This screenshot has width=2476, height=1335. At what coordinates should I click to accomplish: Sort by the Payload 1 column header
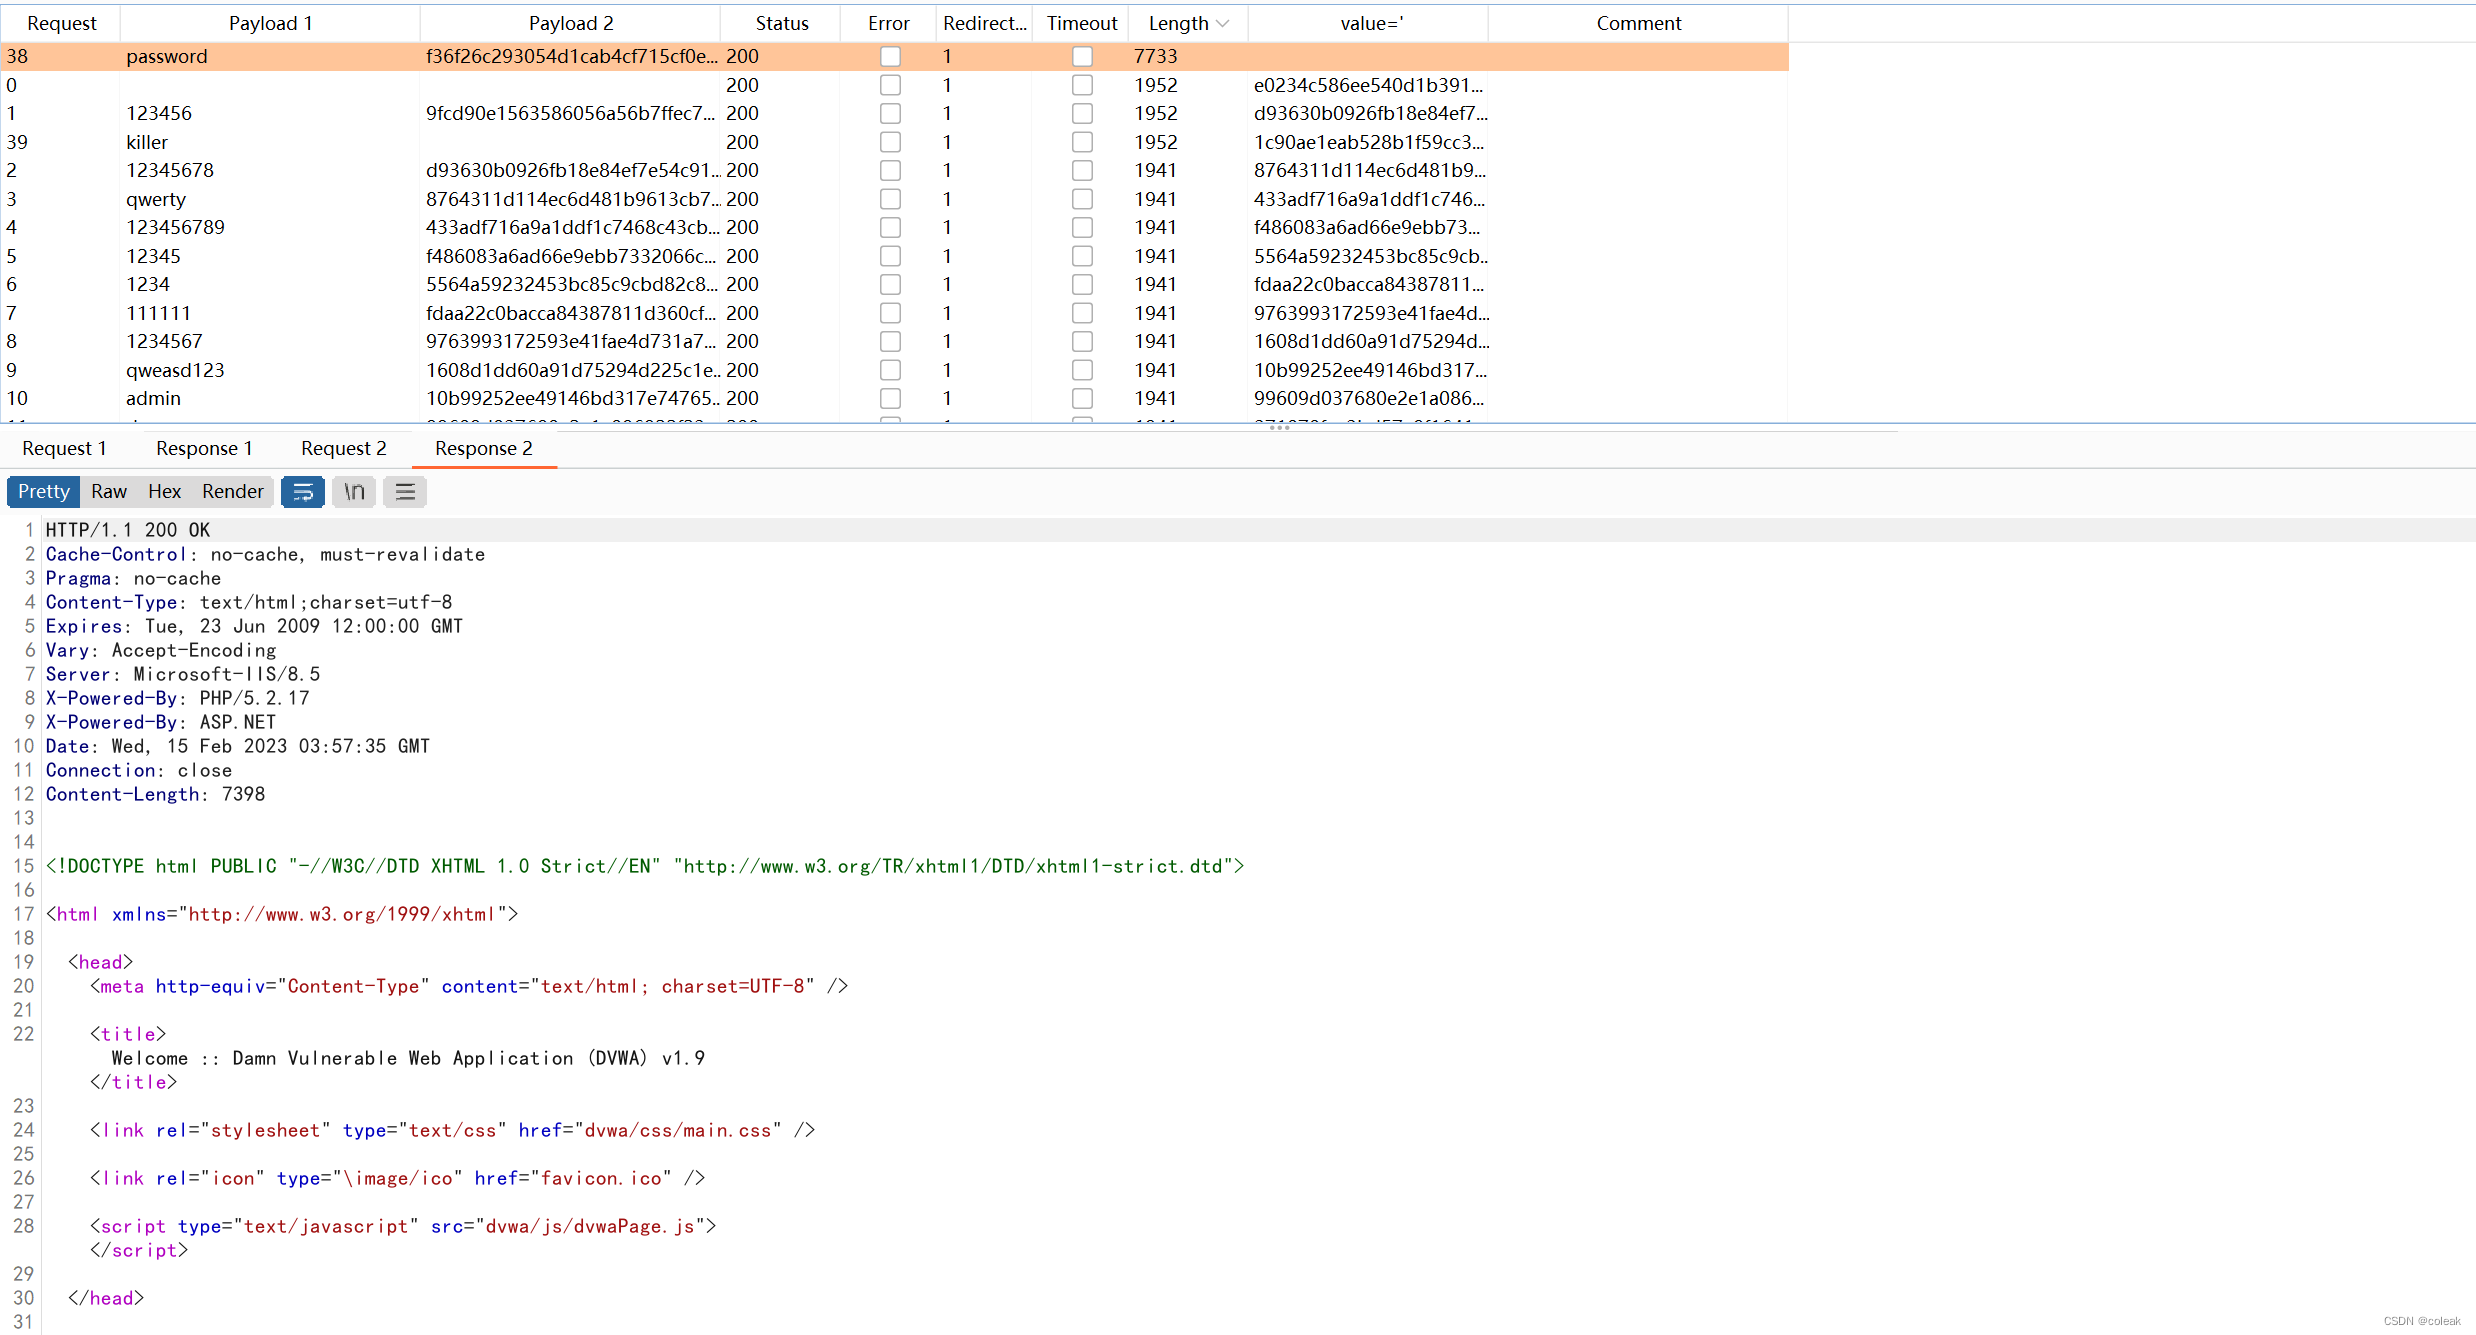(x=270, y=24)
